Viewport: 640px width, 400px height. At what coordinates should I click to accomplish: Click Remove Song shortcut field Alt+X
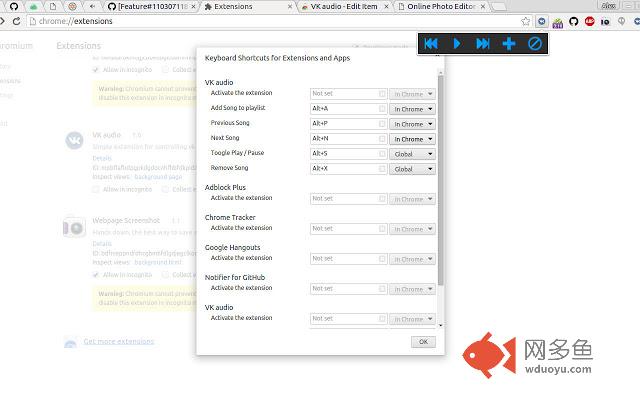(x=348, y=169)
